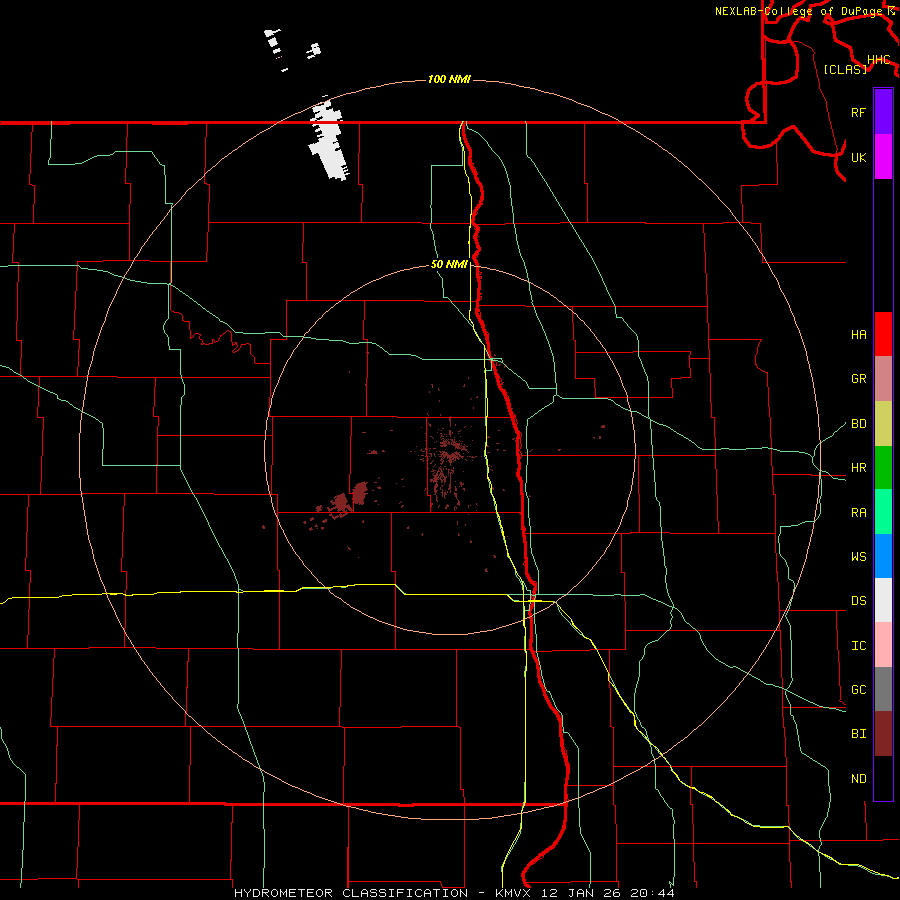
Task: Click the RF purple legend color swatch
Action: [883, 112]
